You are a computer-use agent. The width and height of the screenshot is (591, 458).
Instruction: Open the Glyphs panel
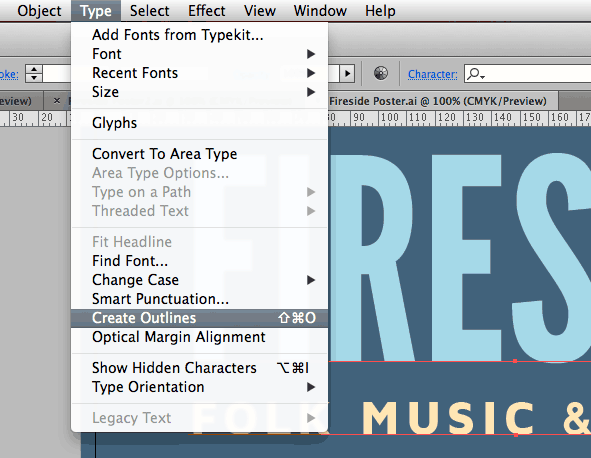click(x=199, y=123)
